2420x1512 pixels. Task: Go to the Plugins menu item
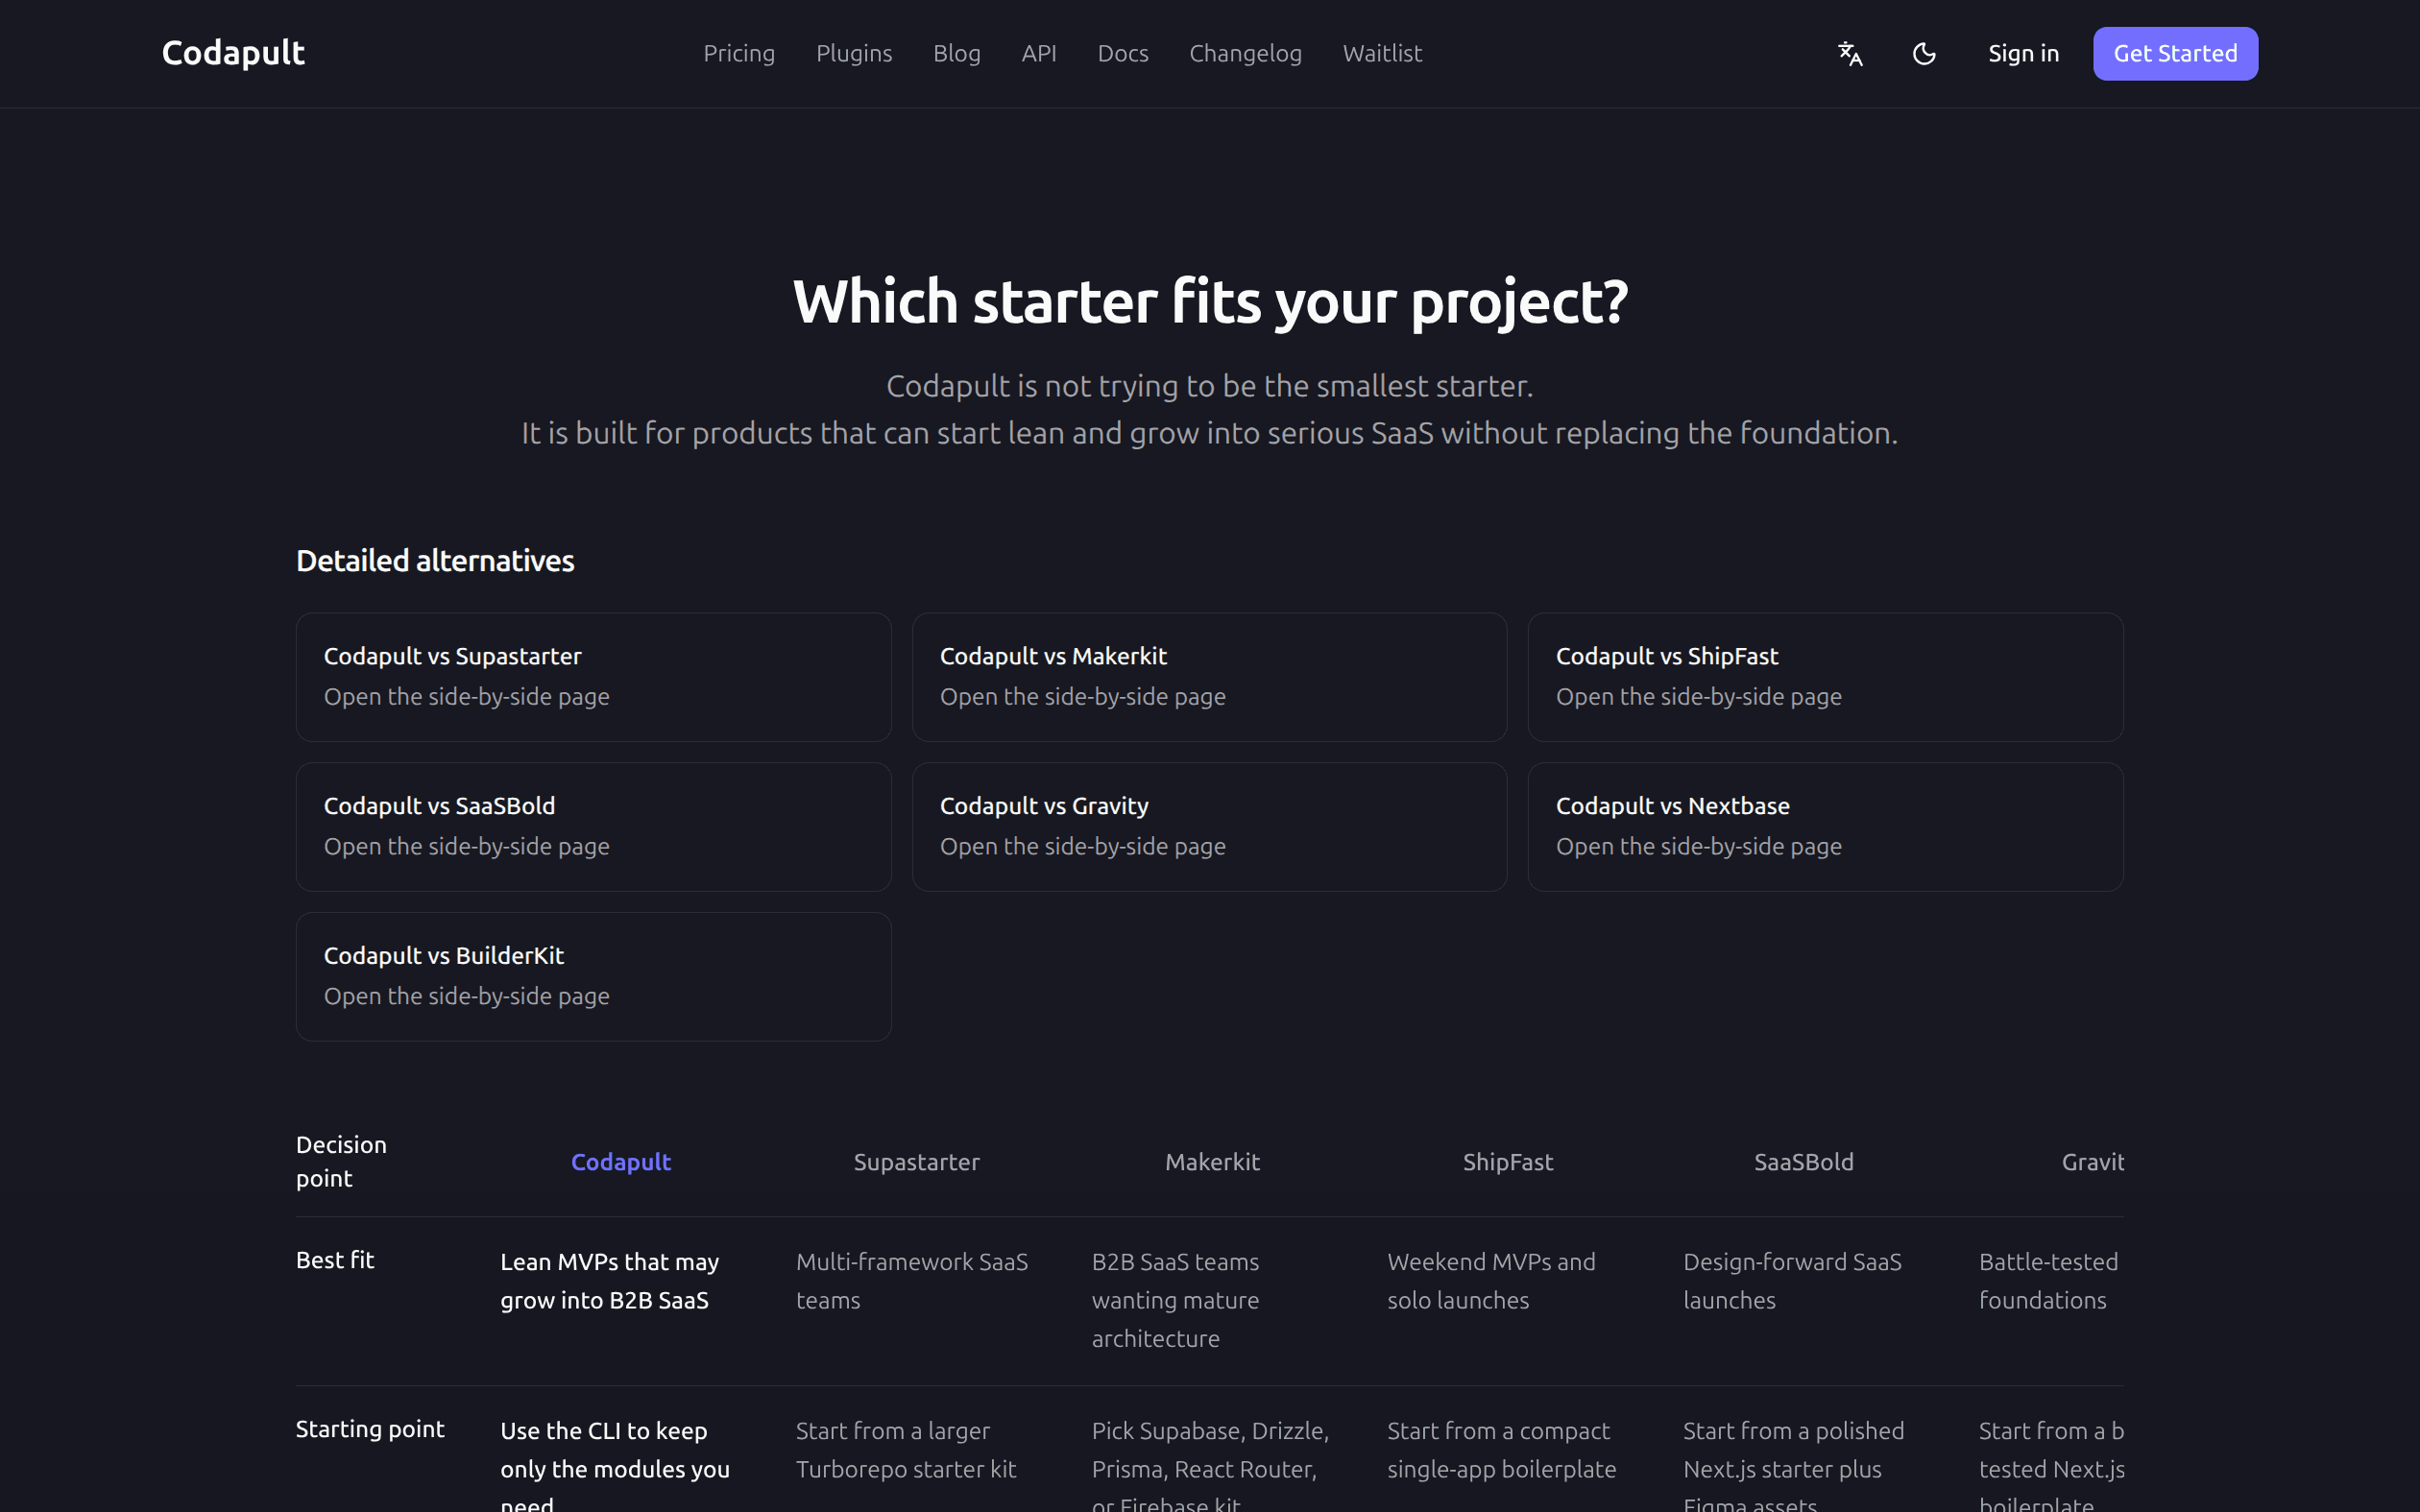854,54
